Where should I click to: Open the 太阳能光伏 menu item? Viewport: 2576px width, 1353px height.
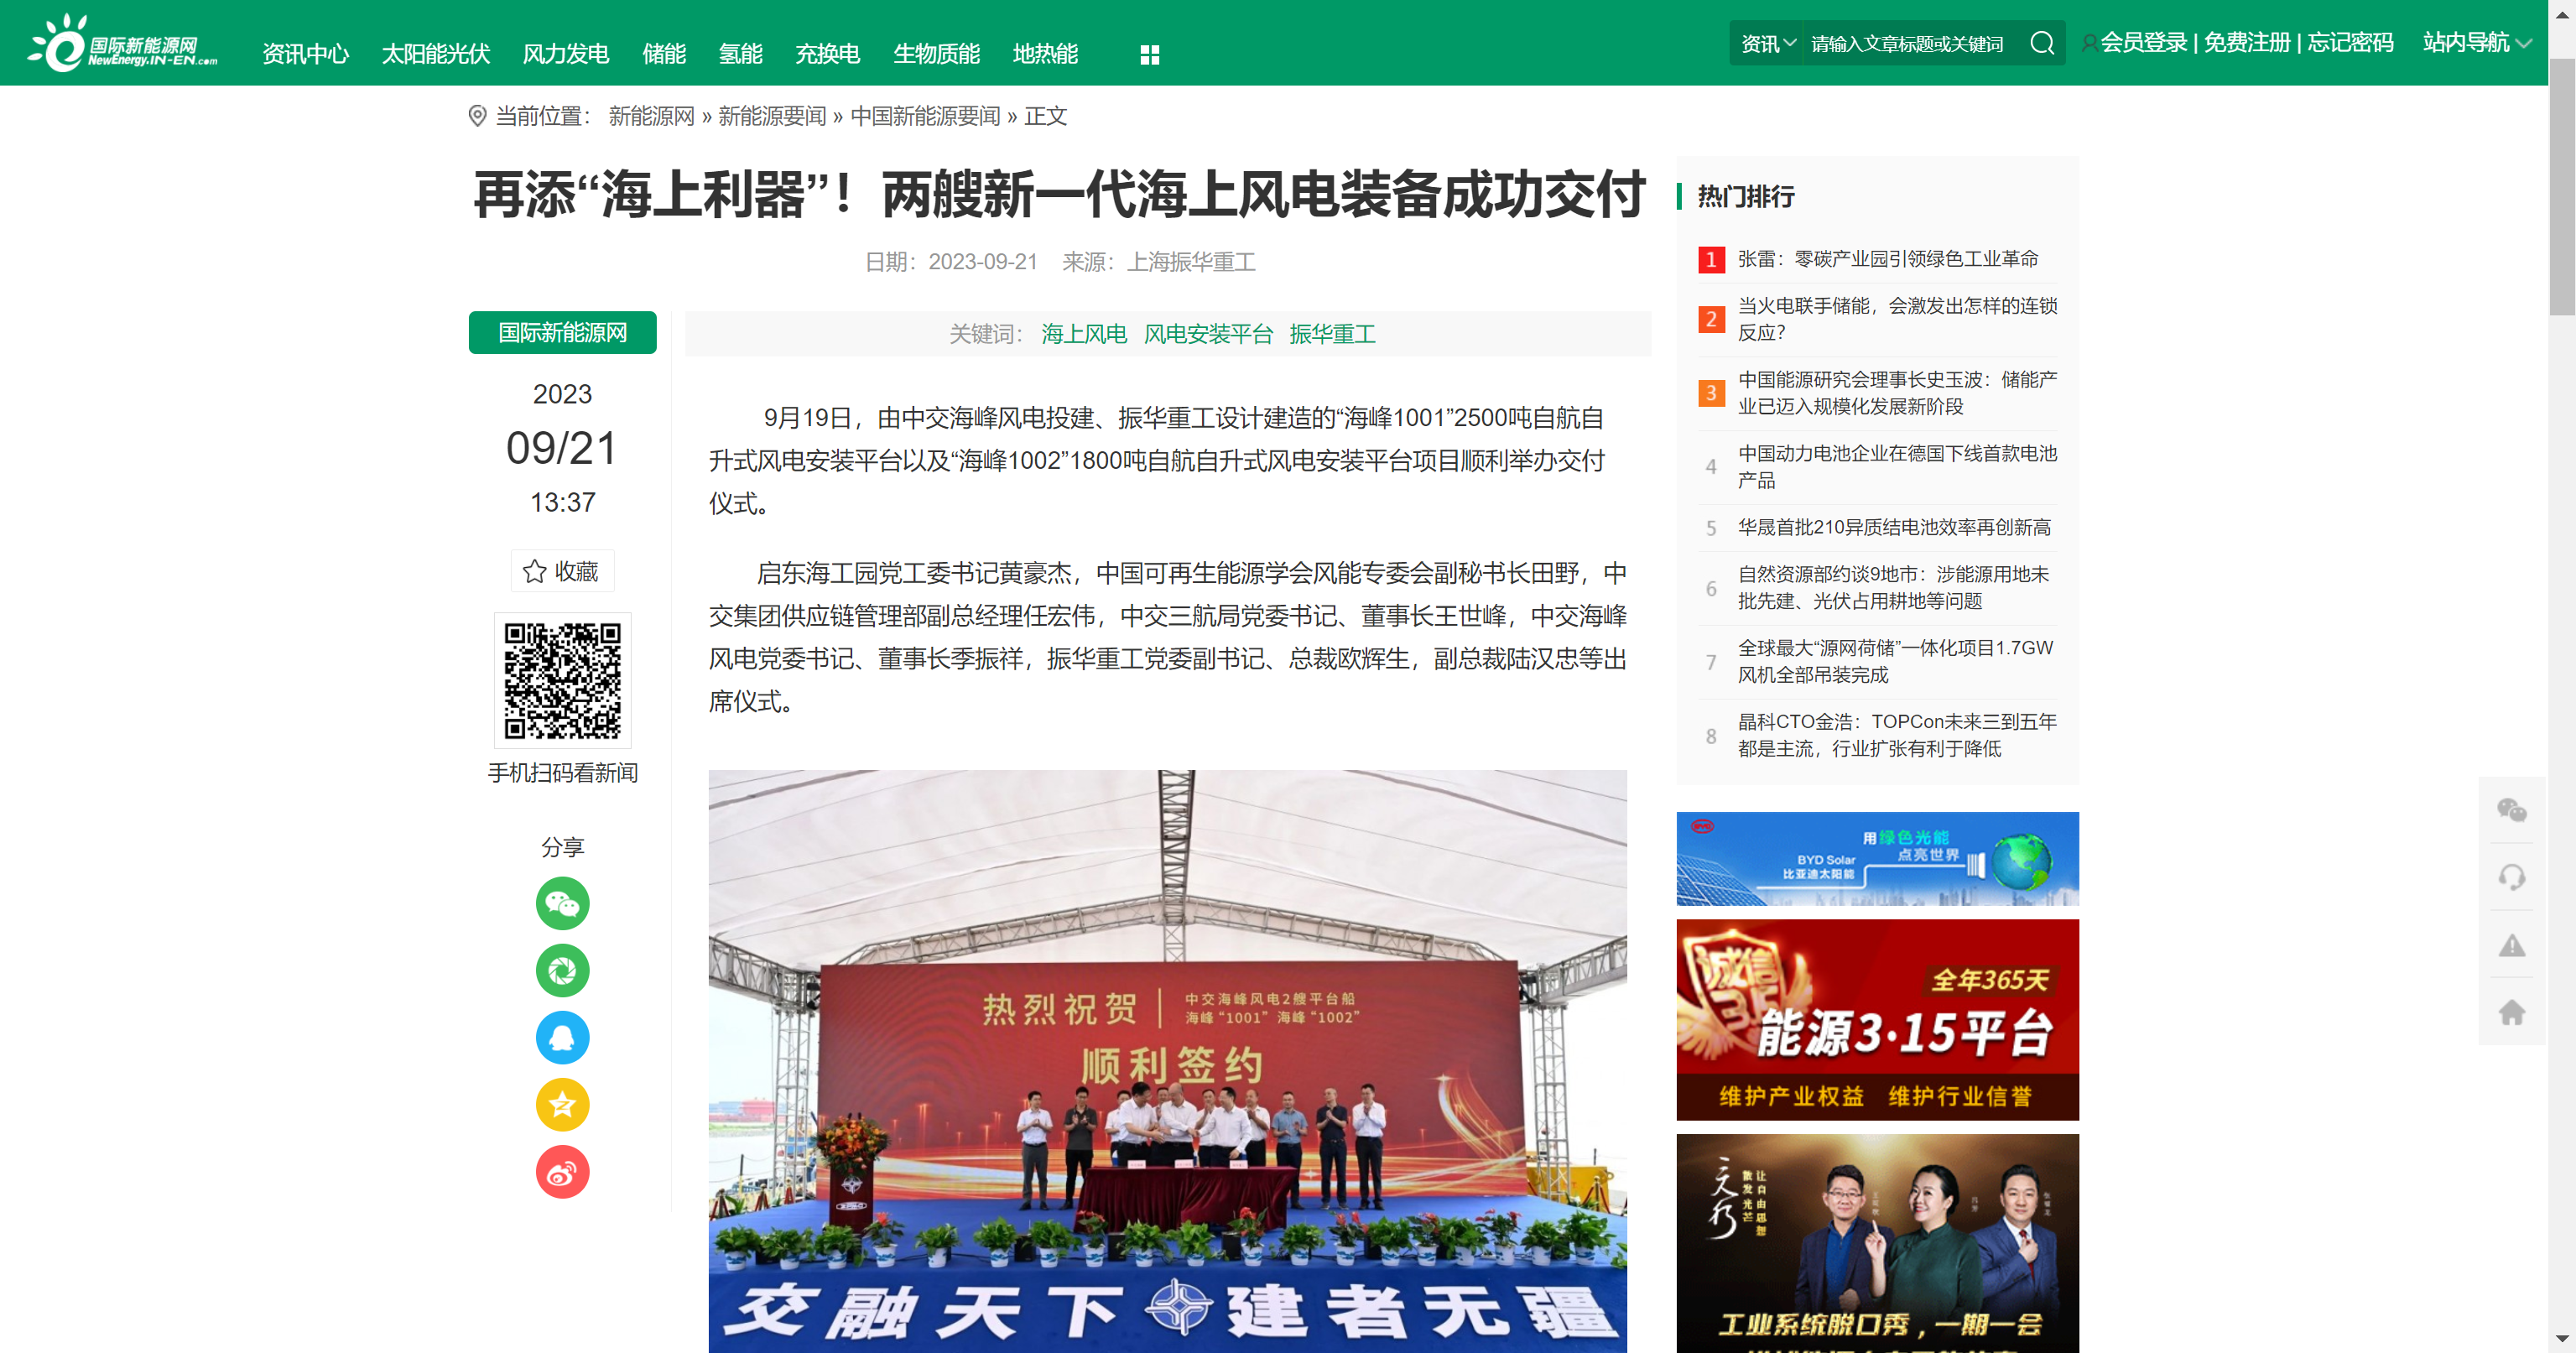pos(435,54)
